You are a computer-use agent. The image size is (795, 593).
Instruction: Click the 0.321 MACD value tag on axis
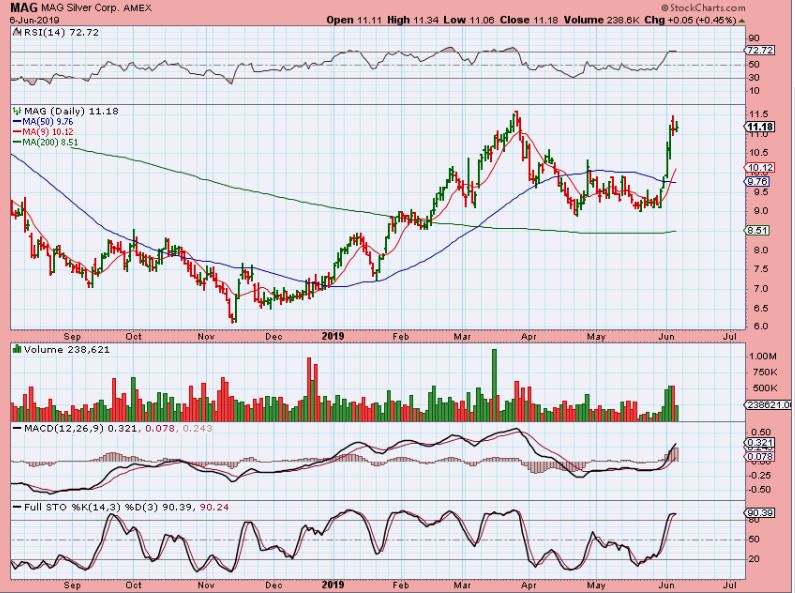pos(760,442)
